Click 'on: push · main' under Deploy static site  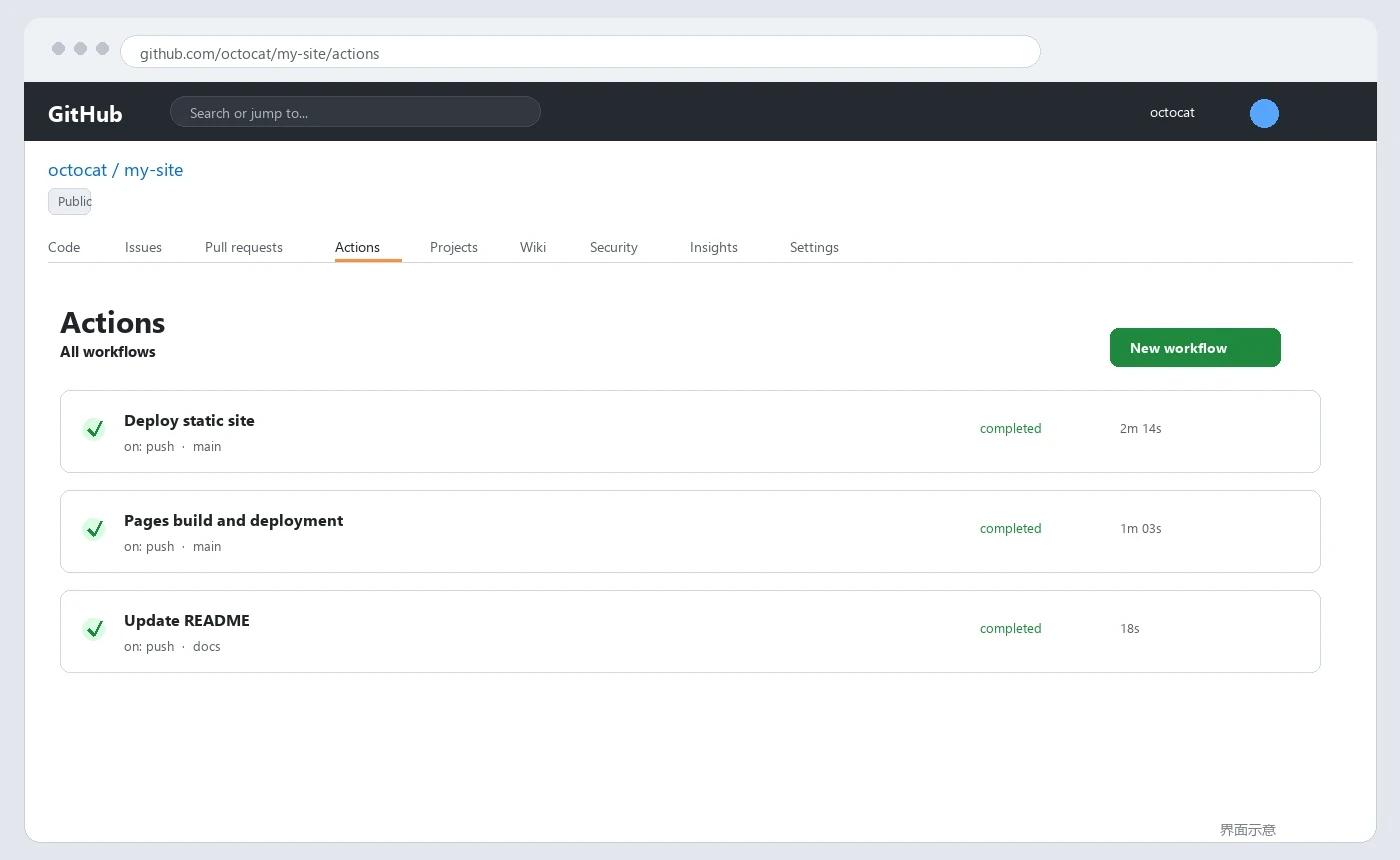pos(173,447)
